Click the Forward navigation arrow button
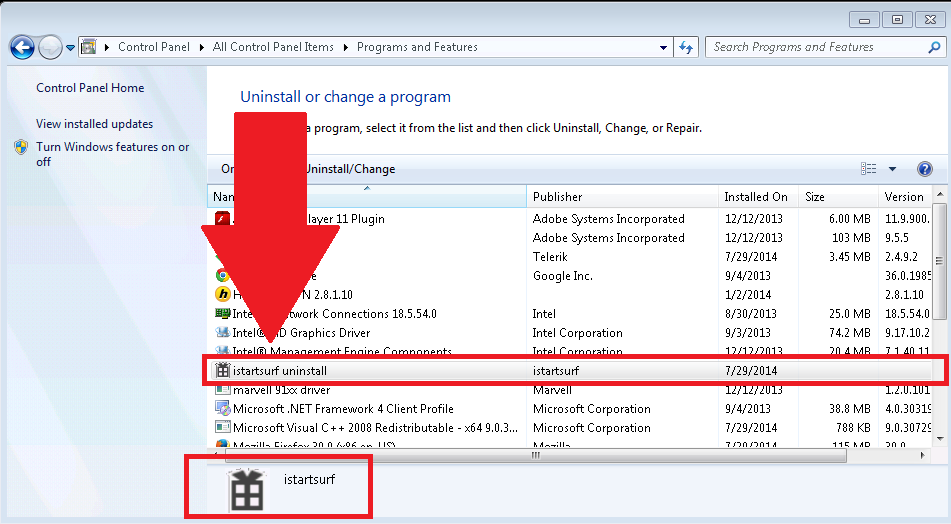Screen dimensions: 951x524 (50, 47)
